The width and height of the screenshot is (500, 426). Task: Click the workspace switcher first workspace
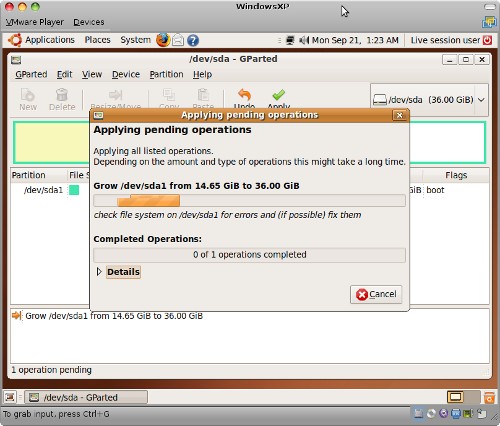455,397
